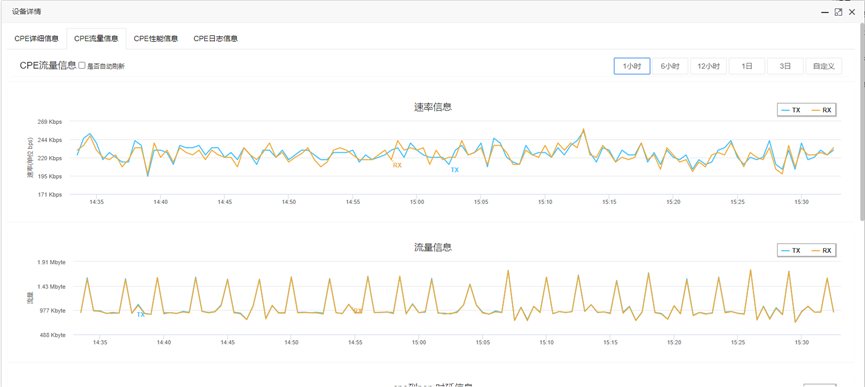Open the CPE性能信息 tab
The height and width of the screenshot is (387, 865).
tap(156, 39)
